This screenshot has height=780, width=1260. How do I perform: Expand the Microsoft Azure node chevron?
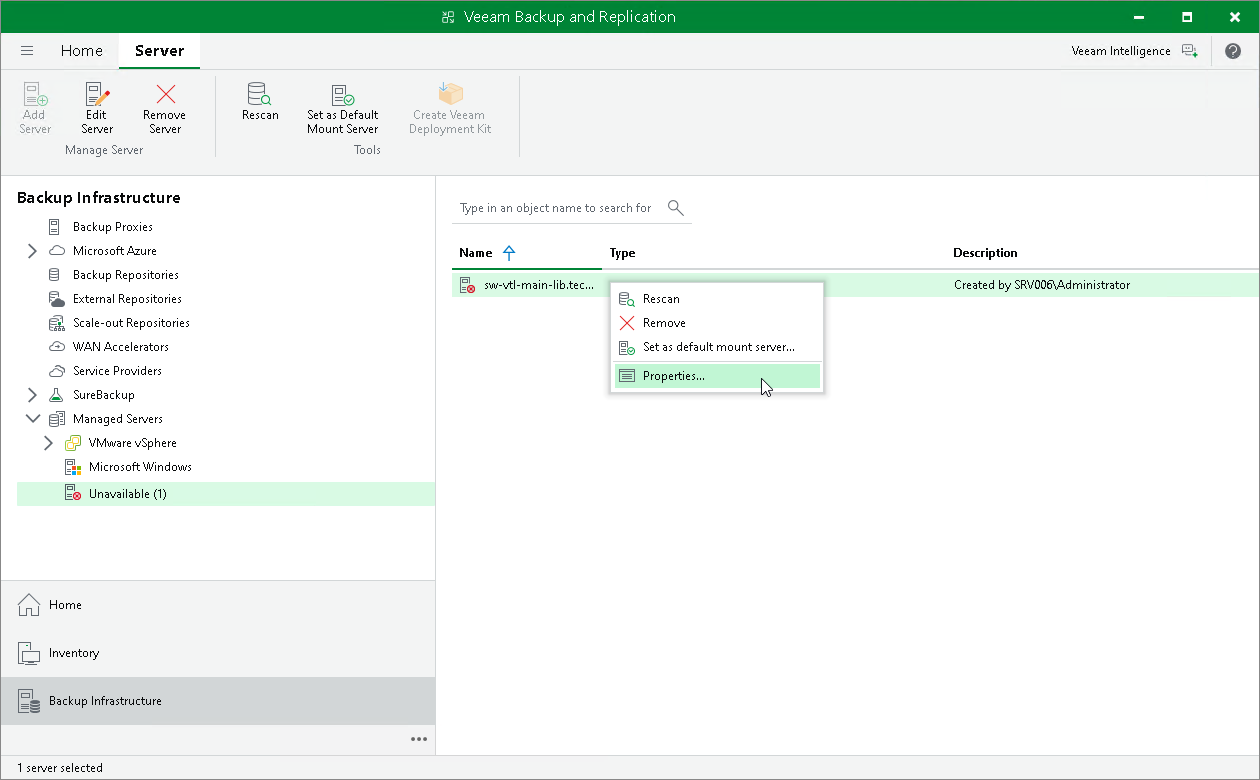coord(32,251)
